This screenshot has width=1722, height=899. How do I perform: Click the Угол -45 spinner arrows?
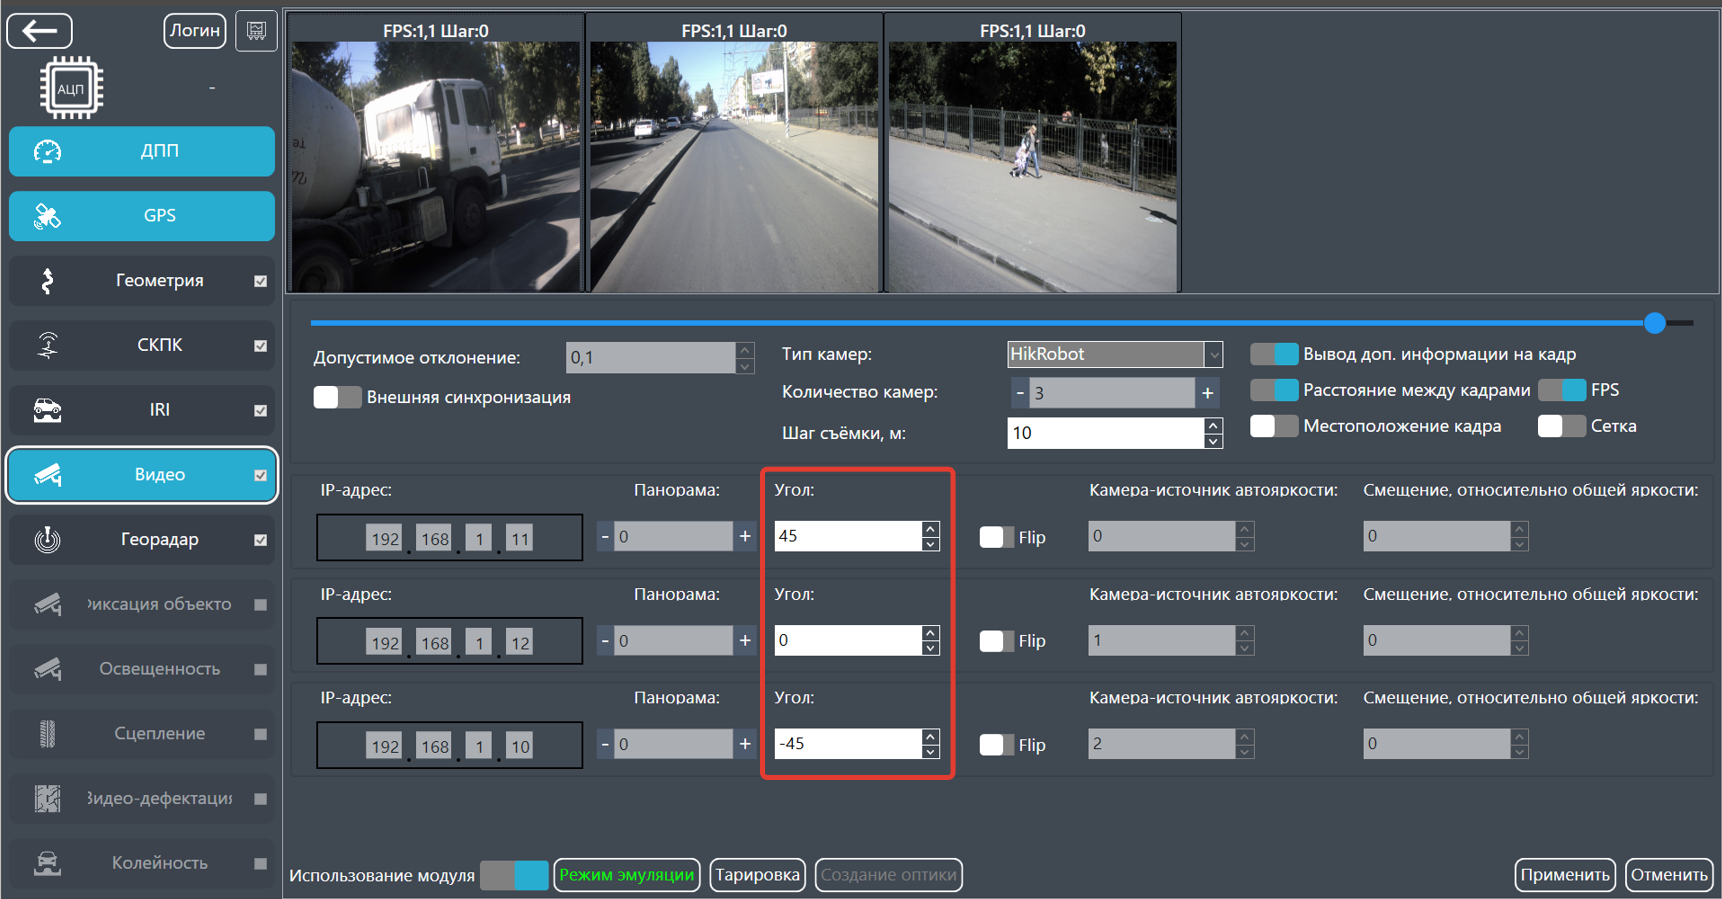(x=930, y=744)
